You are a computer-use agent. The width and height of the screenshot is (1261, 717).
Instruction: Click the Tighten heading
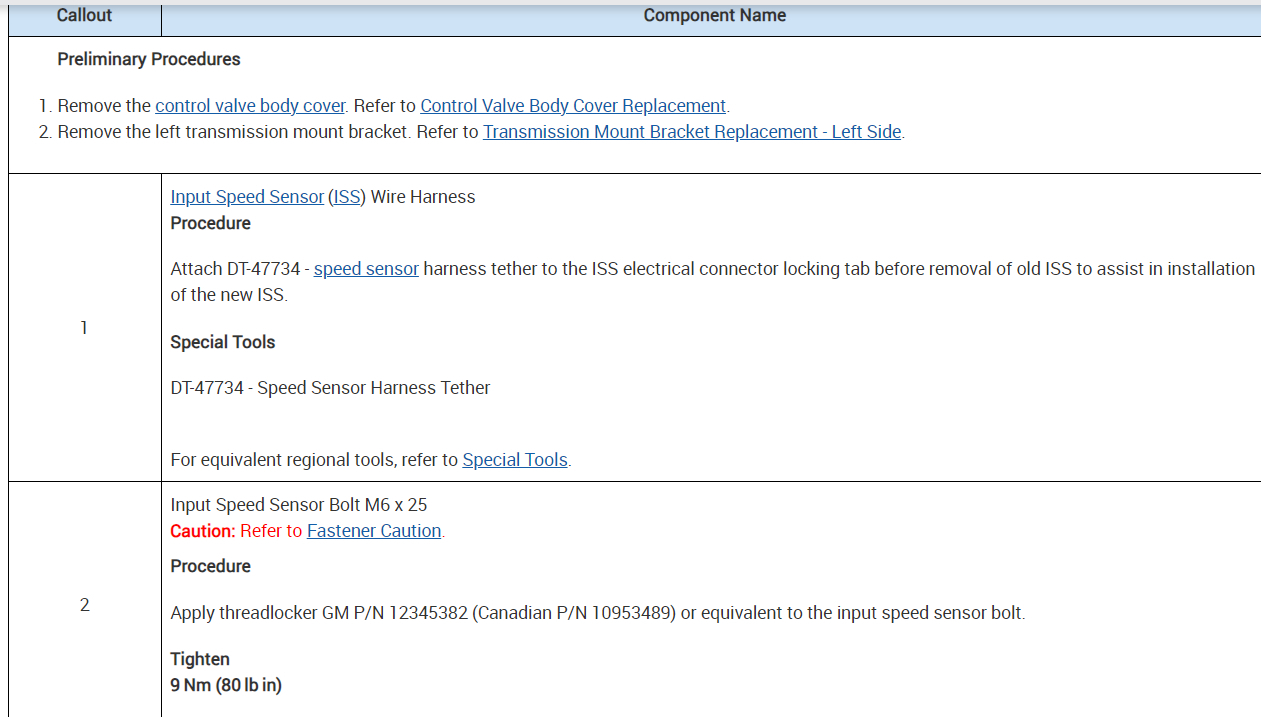tap(200, 659)
